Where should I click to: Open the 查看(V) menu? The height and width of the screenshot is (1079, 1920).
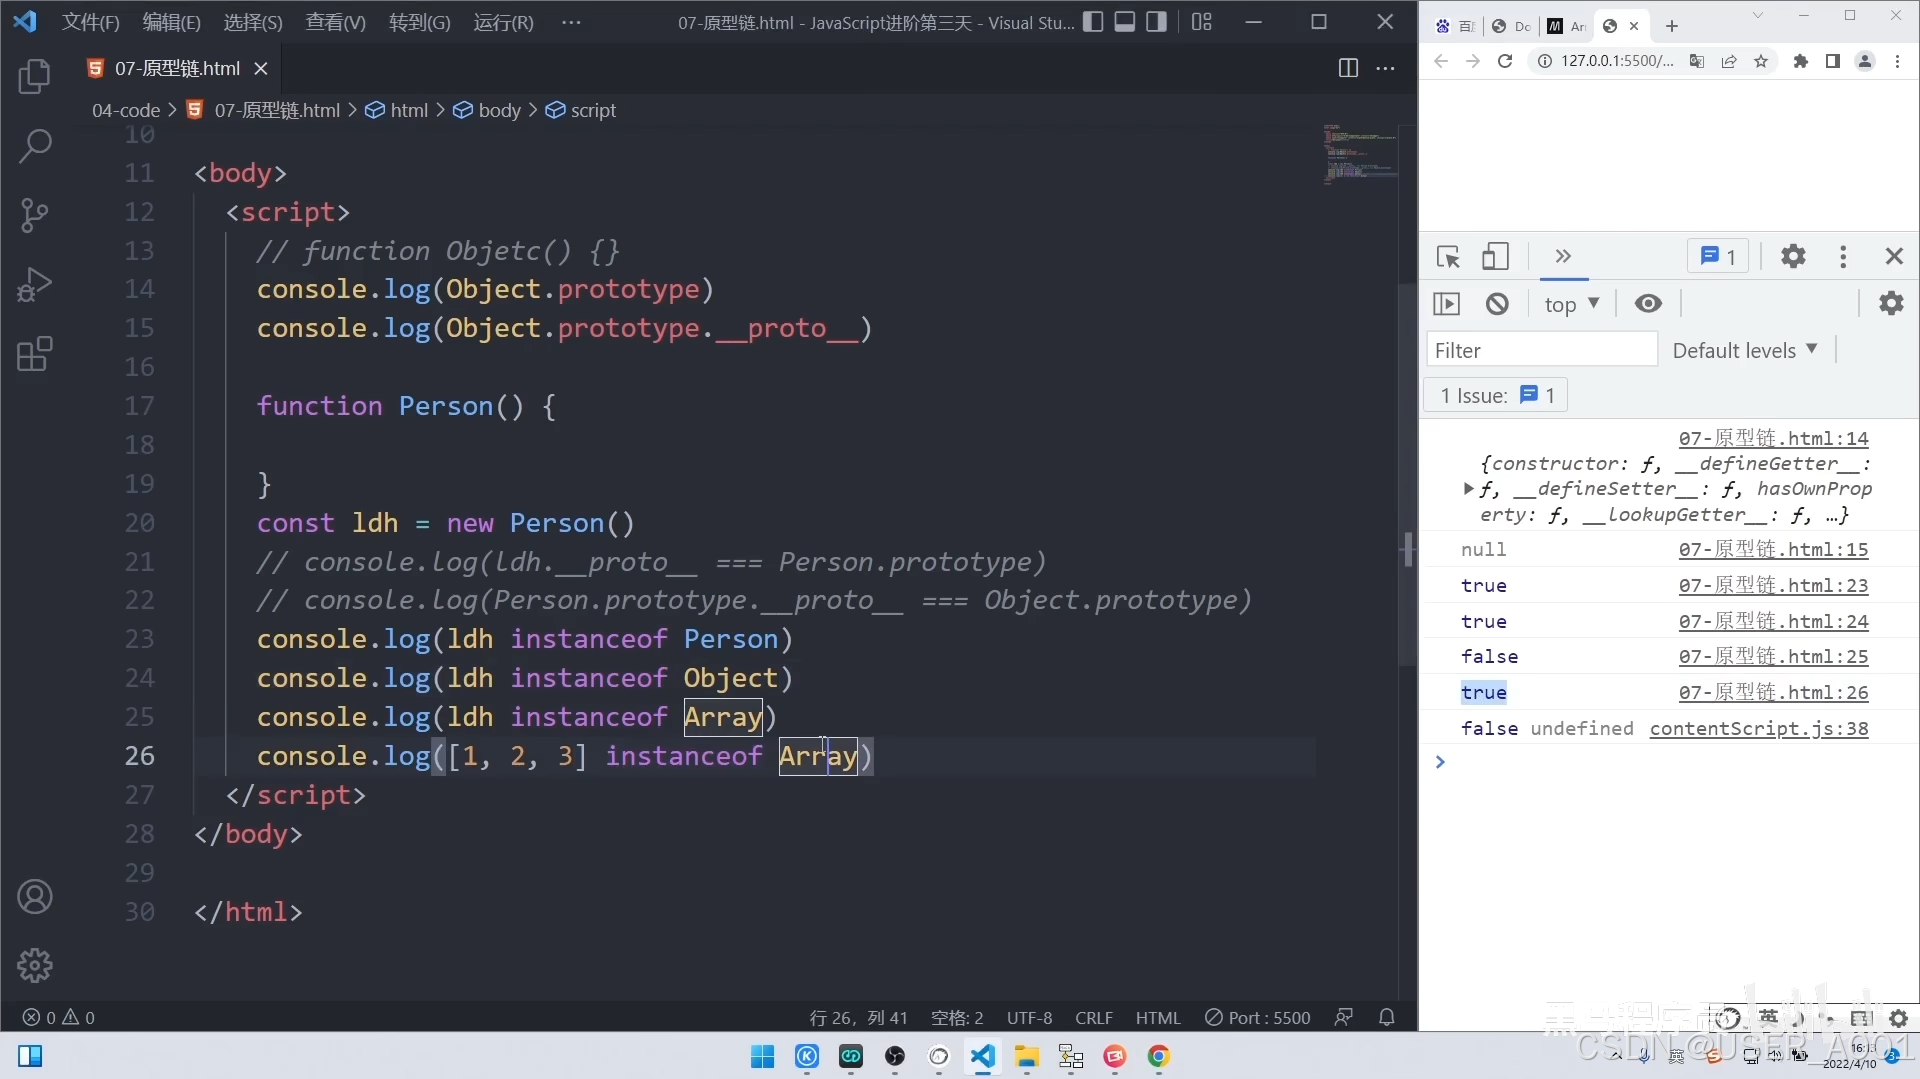tap(336, 22)
